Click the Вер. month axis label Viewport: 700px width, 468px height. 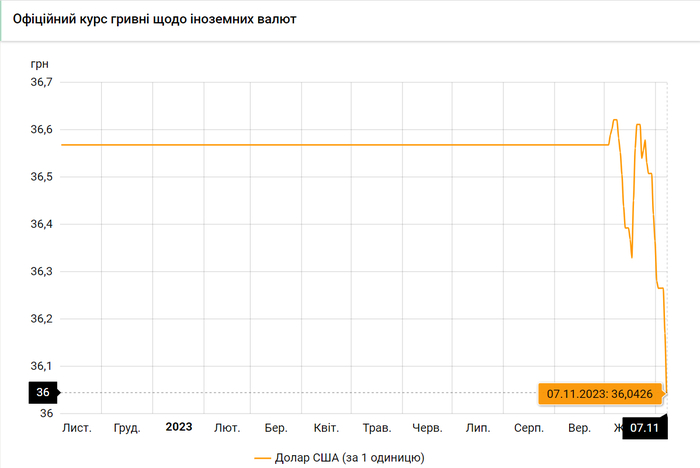coord(579,427)
